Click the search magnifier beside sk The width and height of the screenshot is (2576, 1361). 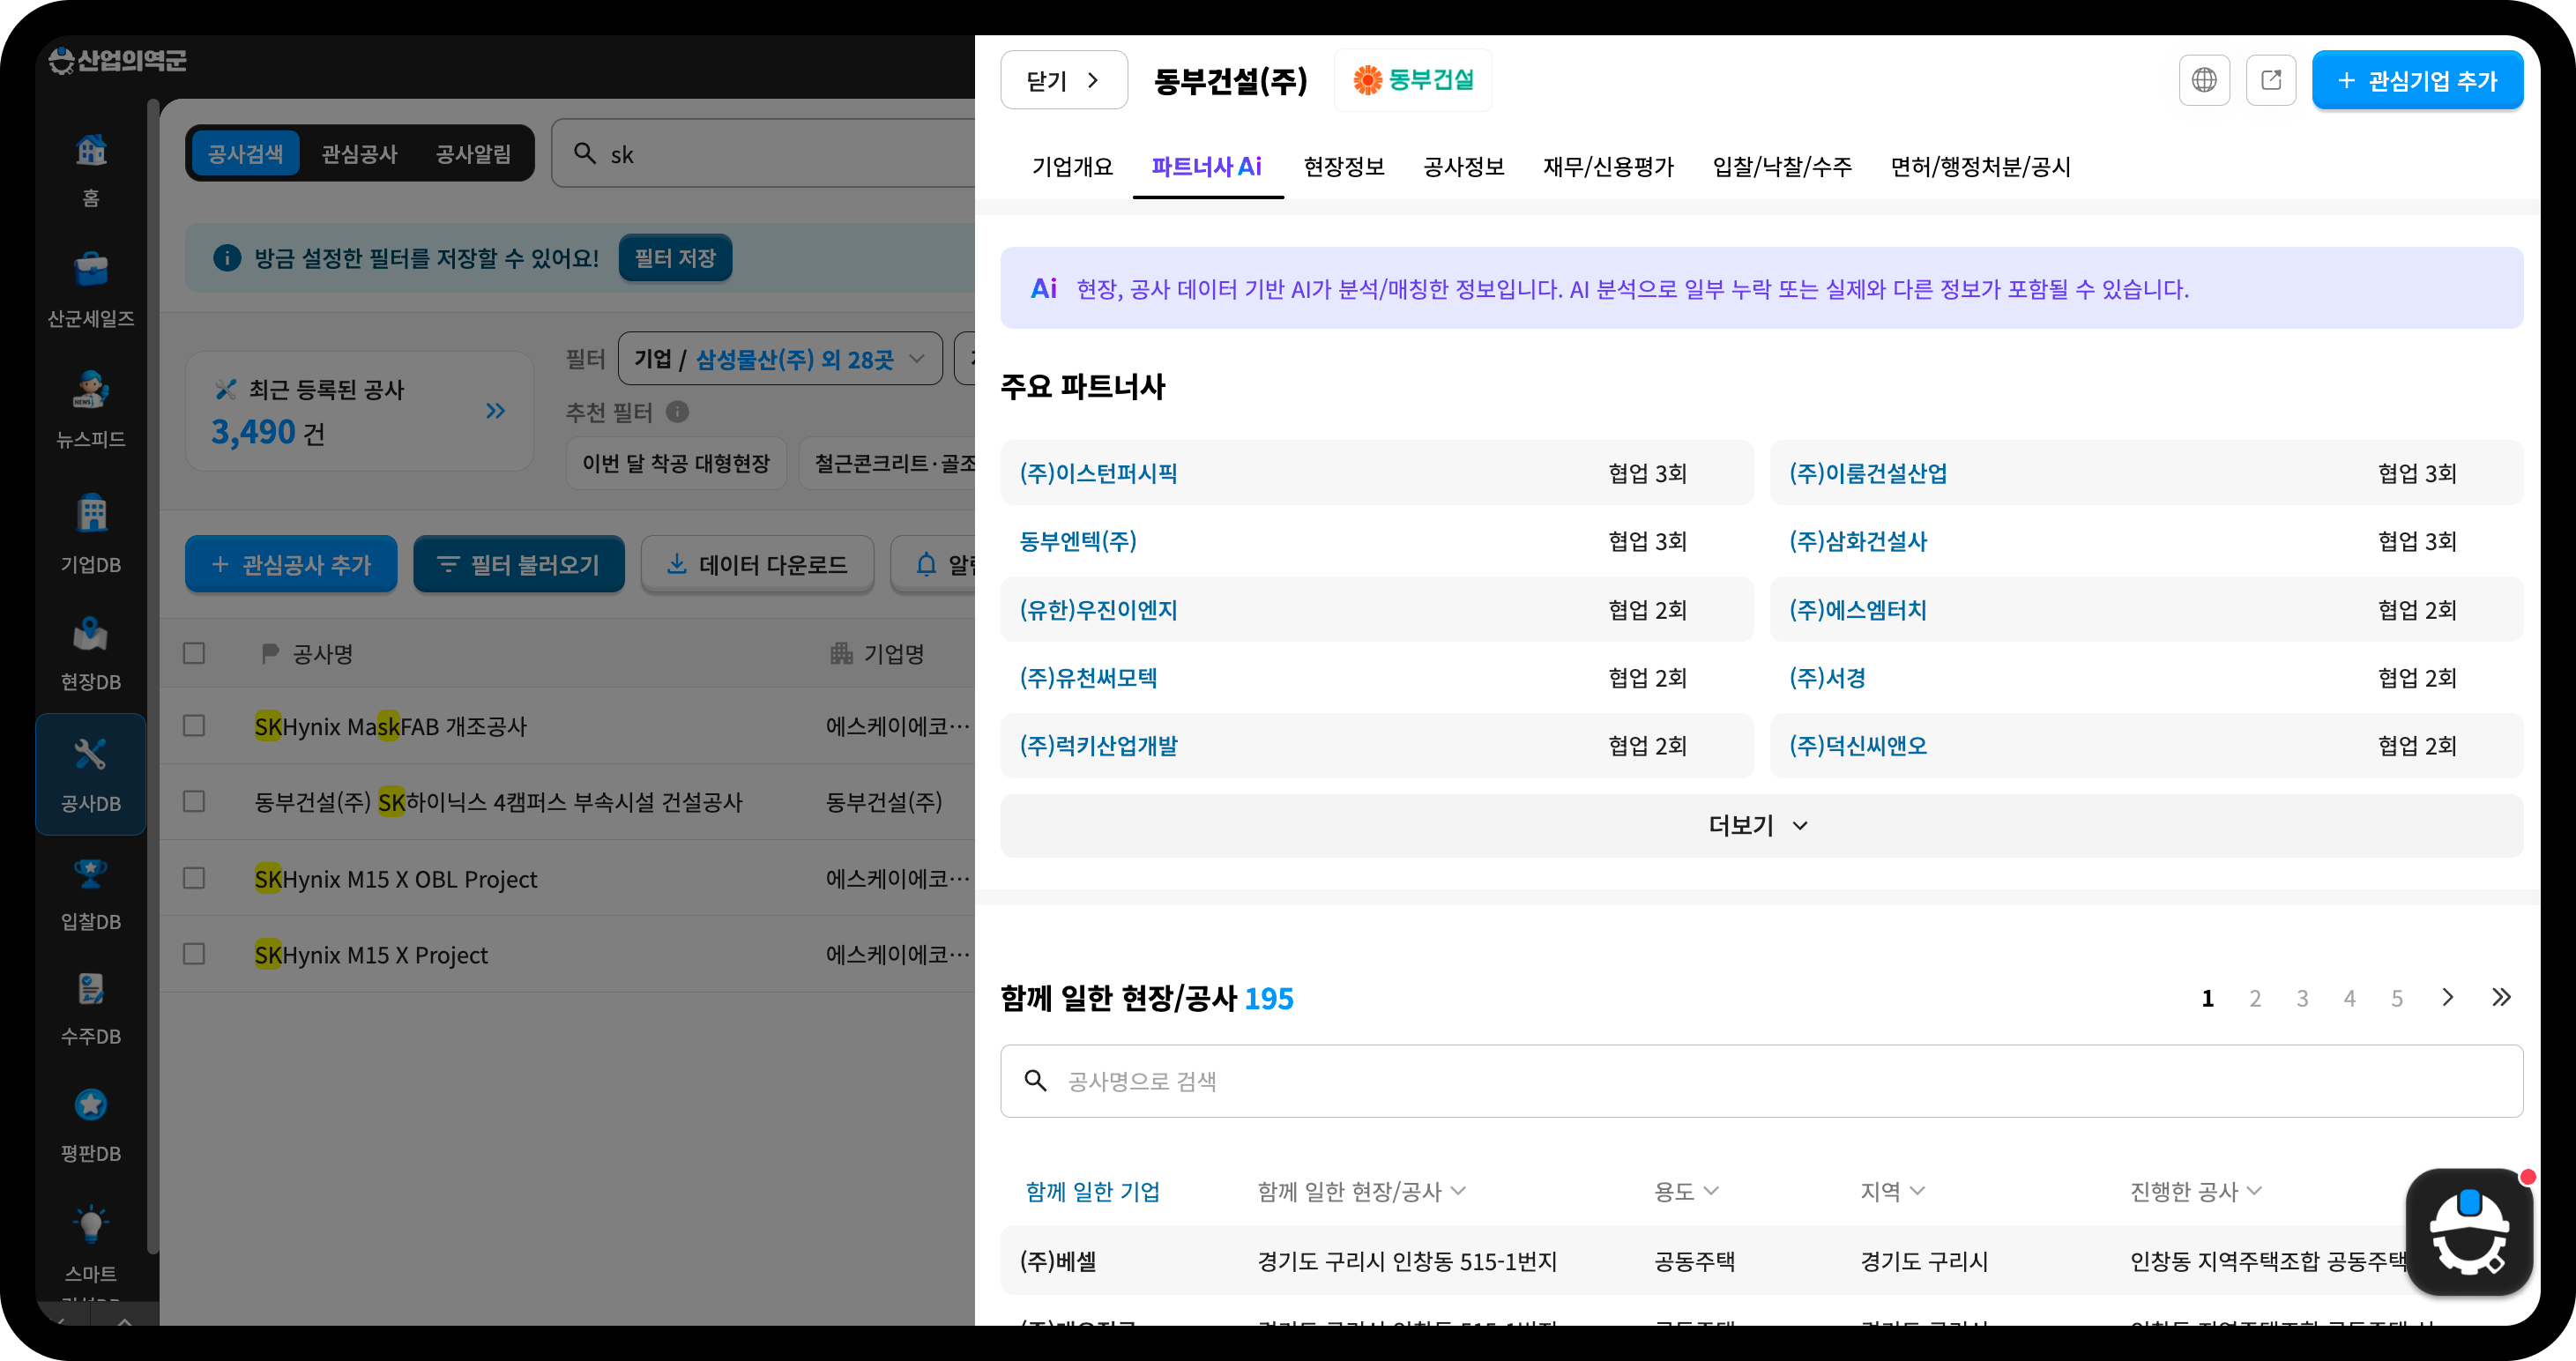[x=585, y=153]
